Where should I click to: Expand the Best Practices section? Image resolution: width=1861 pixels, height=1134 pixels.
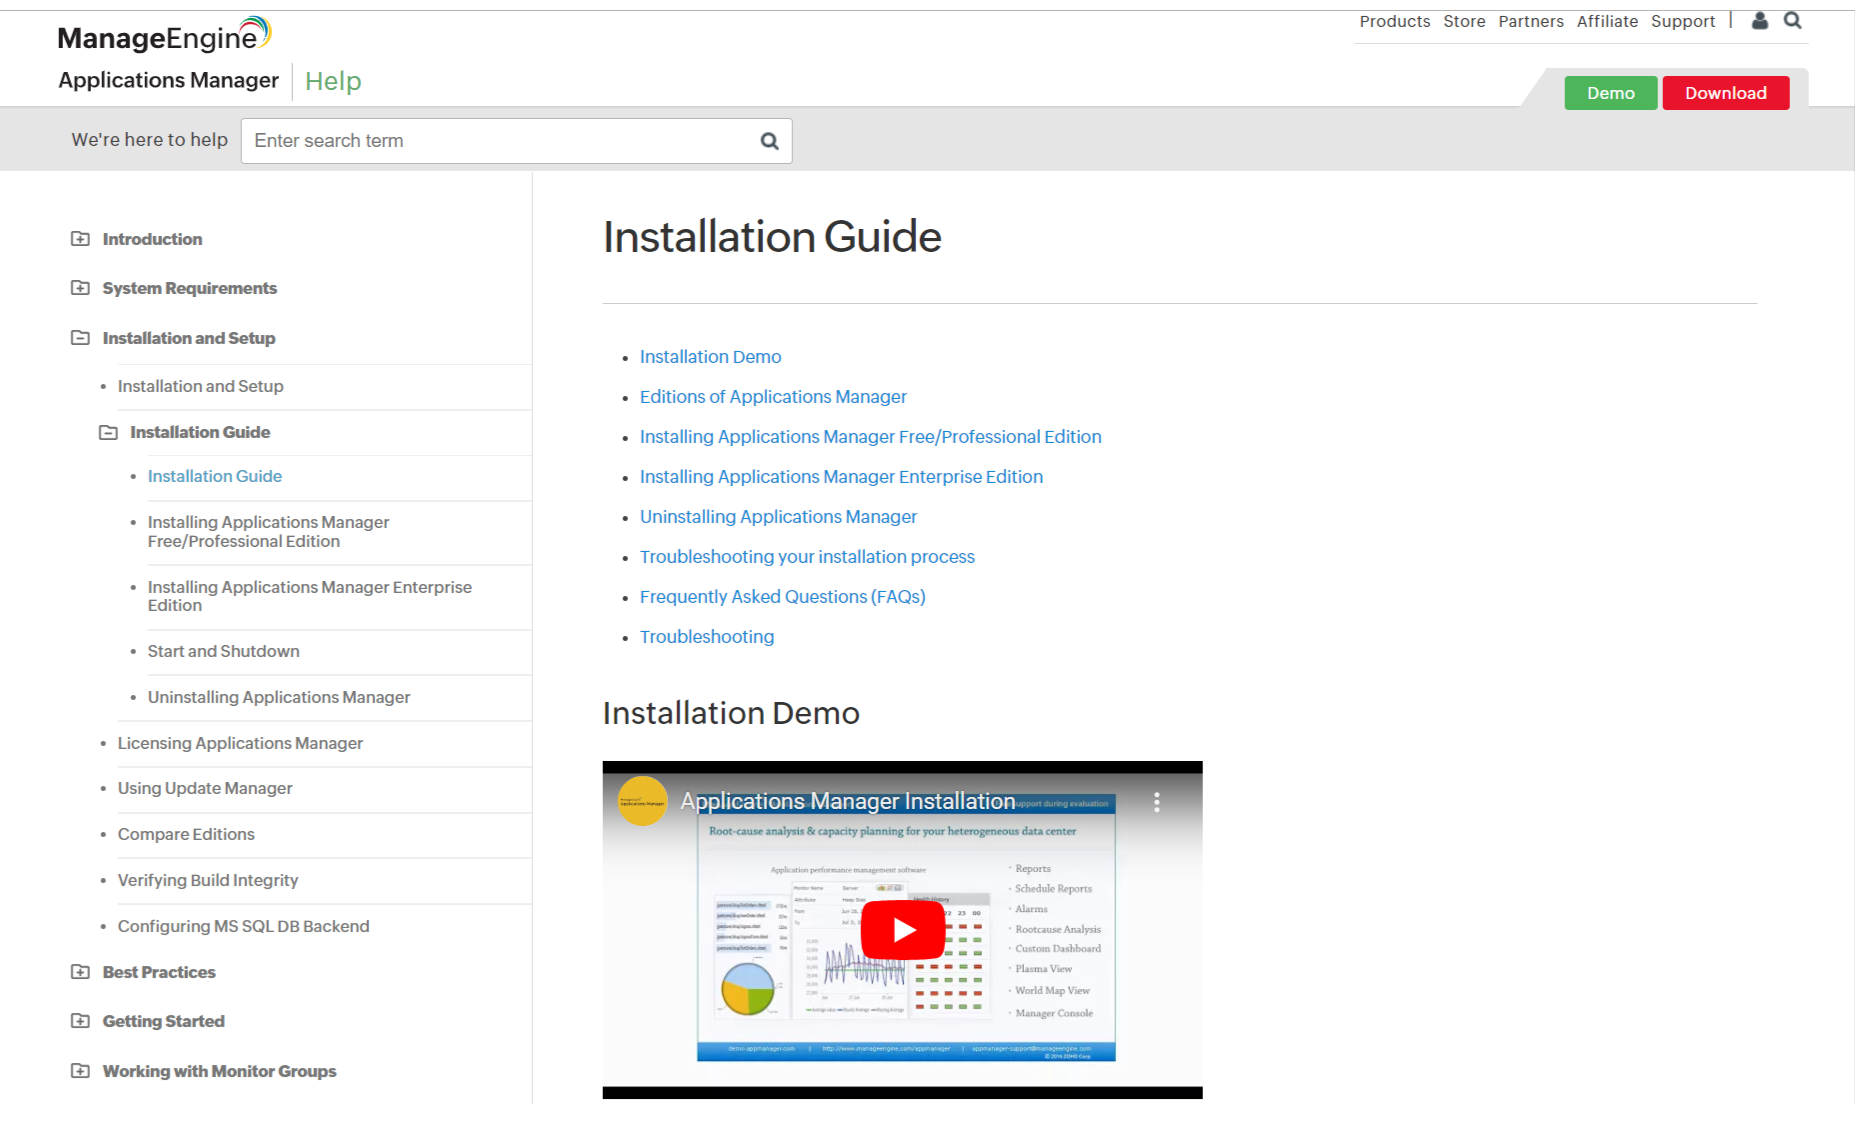(80, 972)
